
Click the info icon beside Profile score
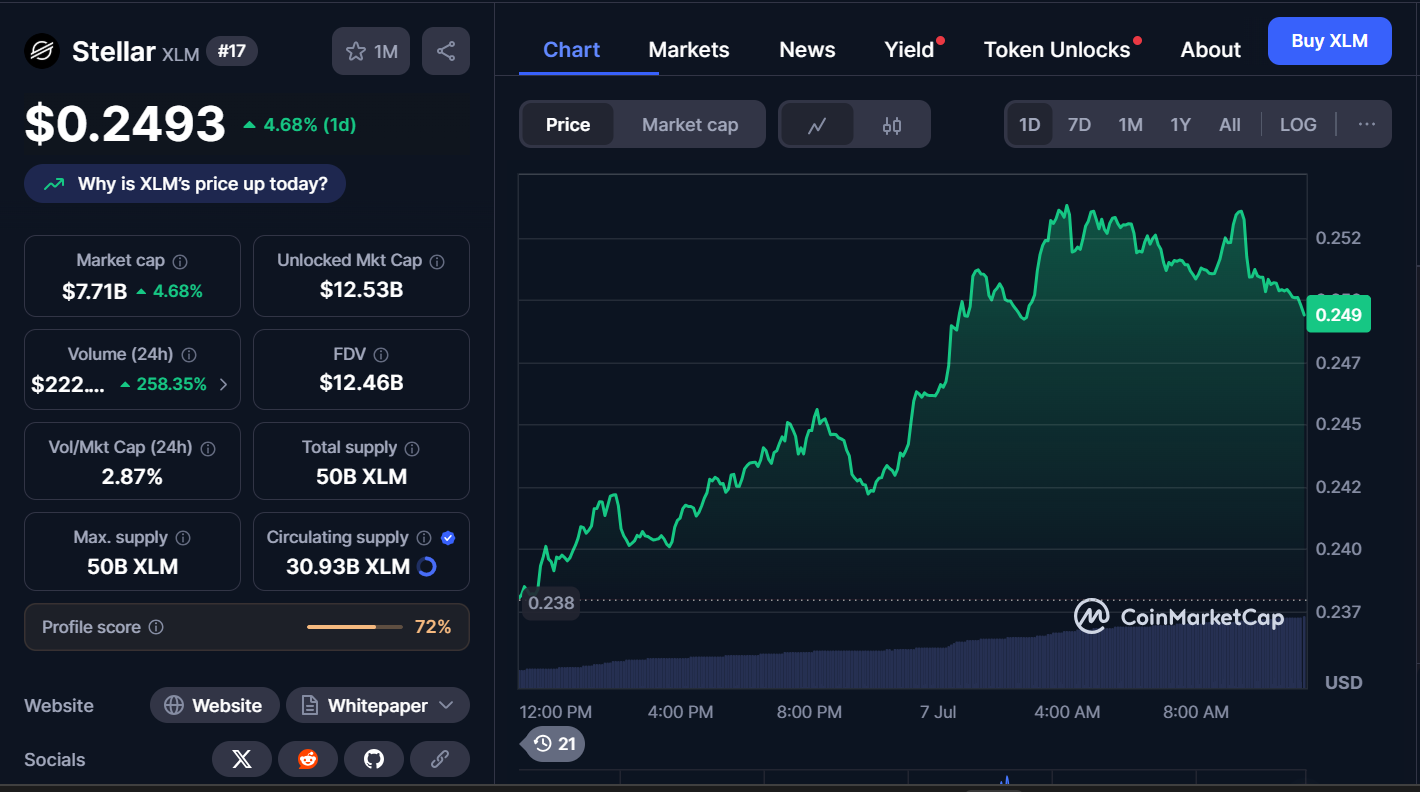pos(156,627)
